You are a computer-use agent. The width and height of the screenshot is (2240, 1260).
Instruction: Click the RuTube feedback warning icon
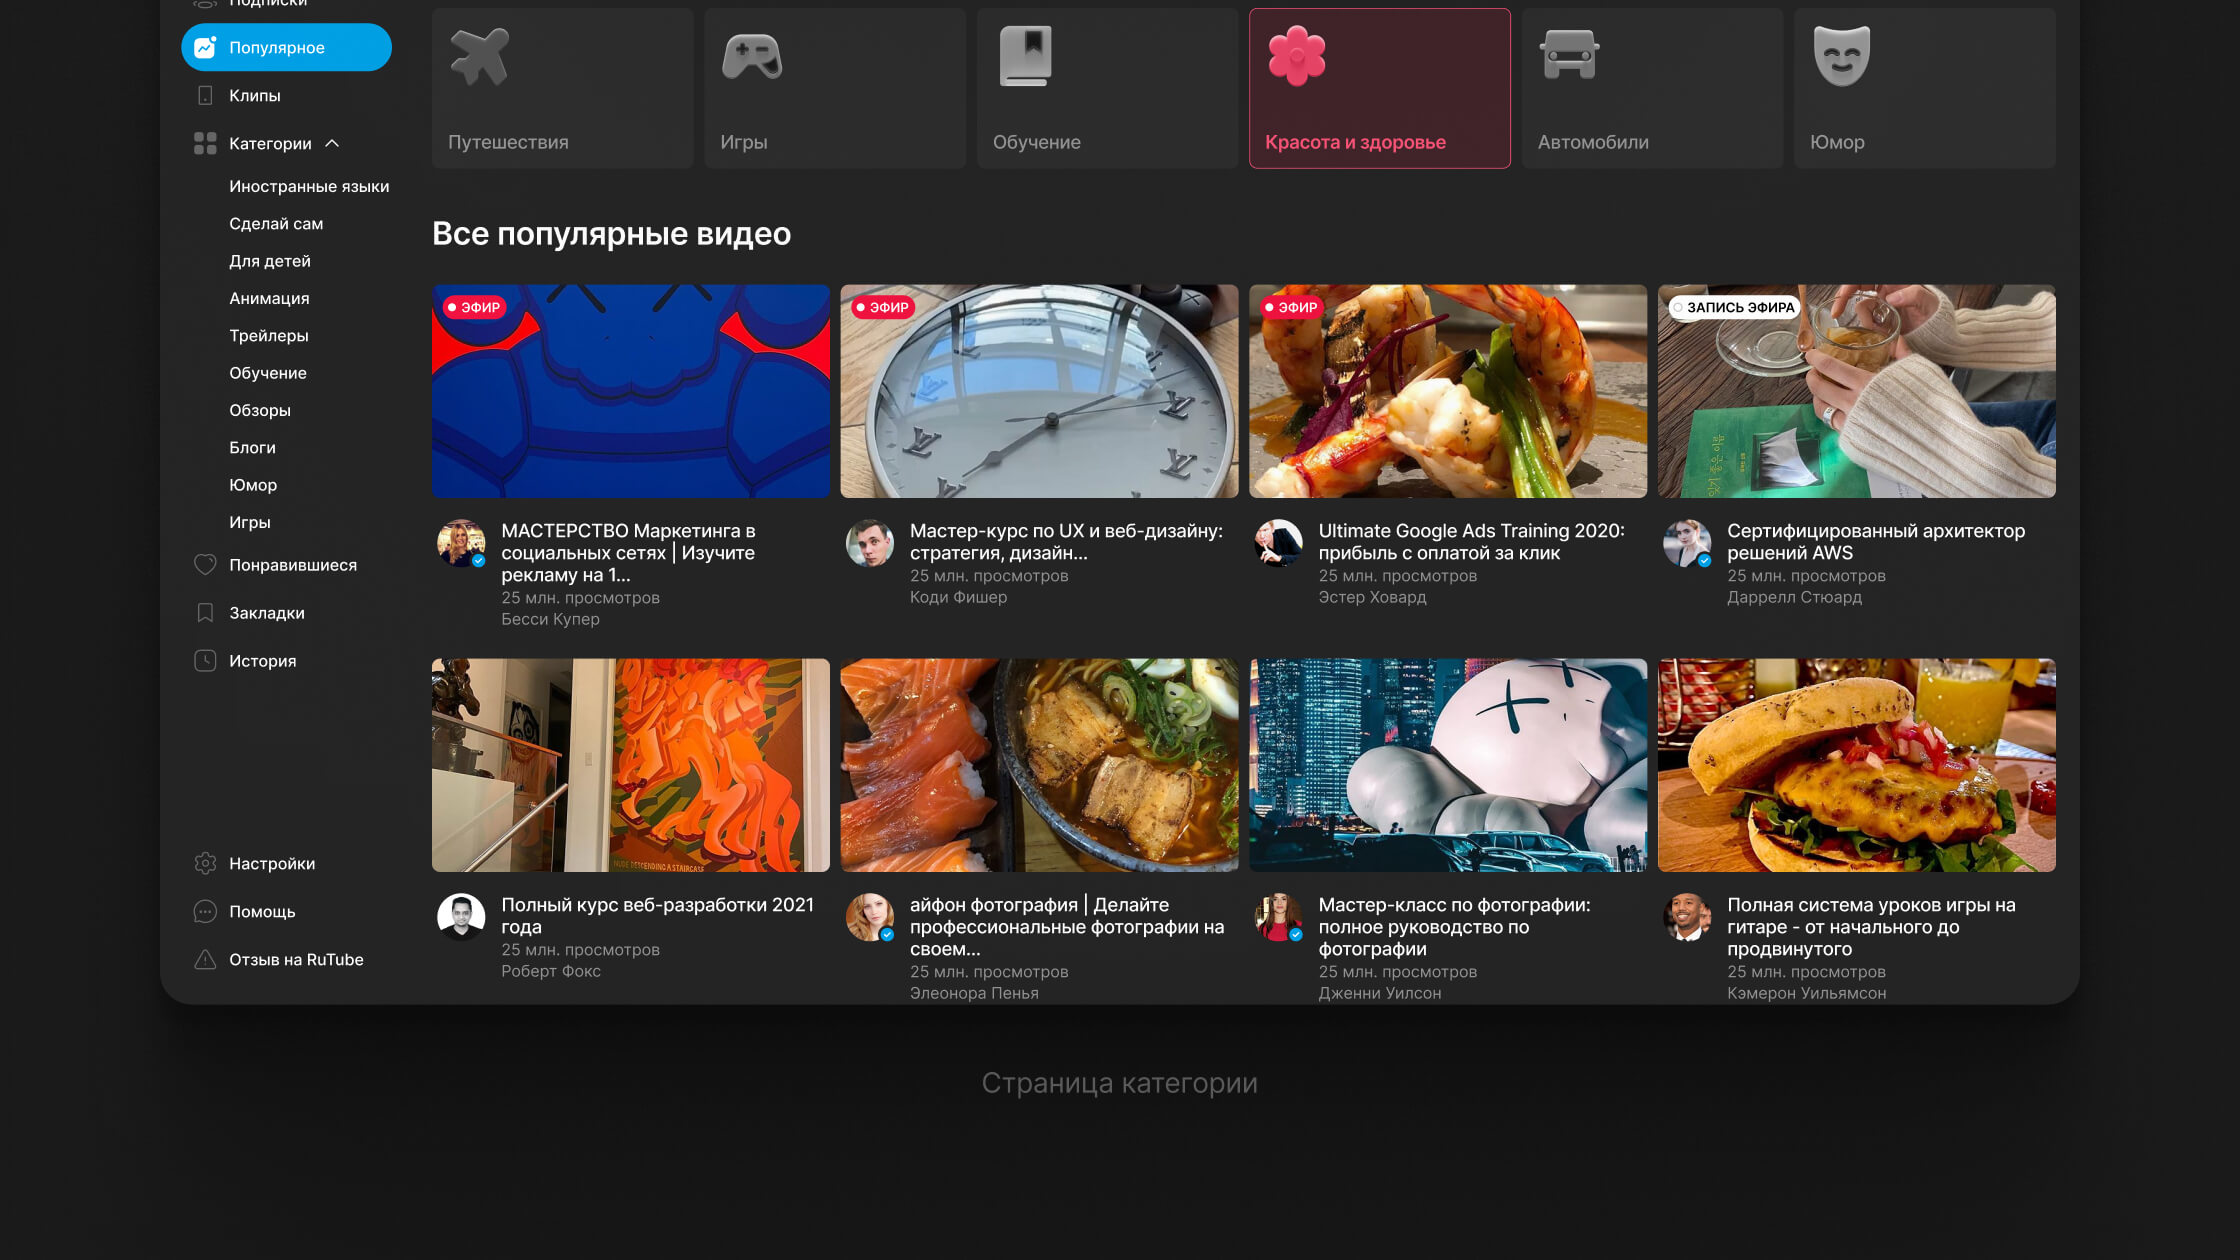(x=205, y=960)
